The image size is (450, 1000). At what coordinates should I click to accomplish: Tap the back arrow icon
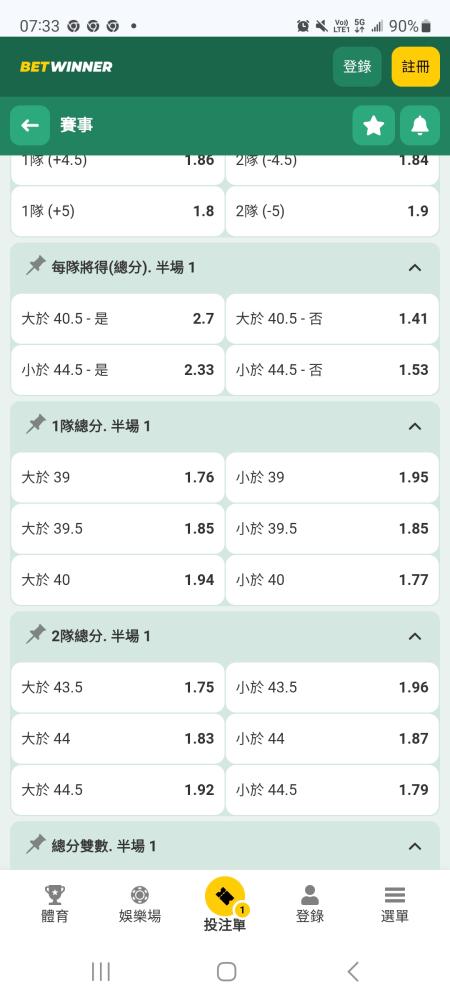(30, 126)
